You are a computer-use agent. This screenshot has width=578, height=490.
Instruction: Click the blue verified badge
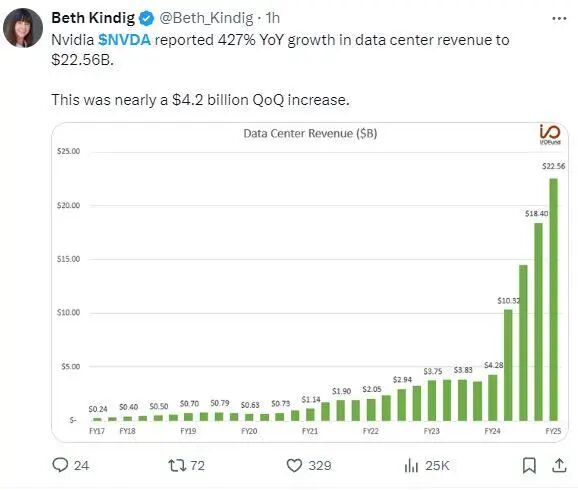tap(146, 18)
